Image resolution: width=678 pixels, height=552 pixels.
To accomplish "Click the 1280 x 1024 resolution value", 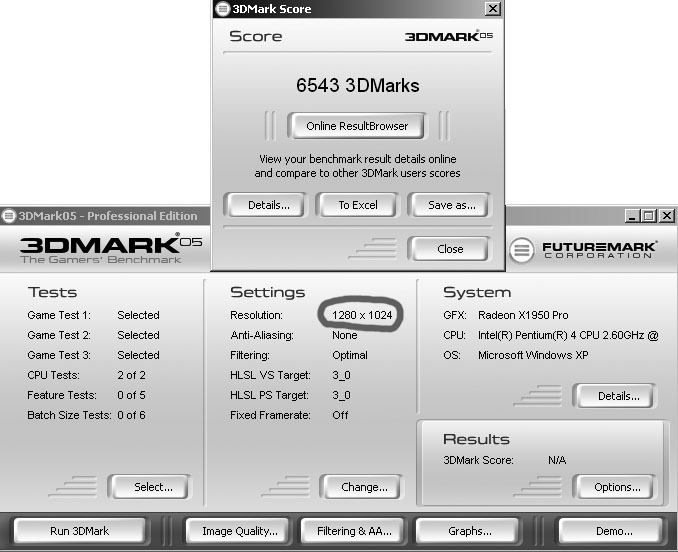I will point(362,315).
